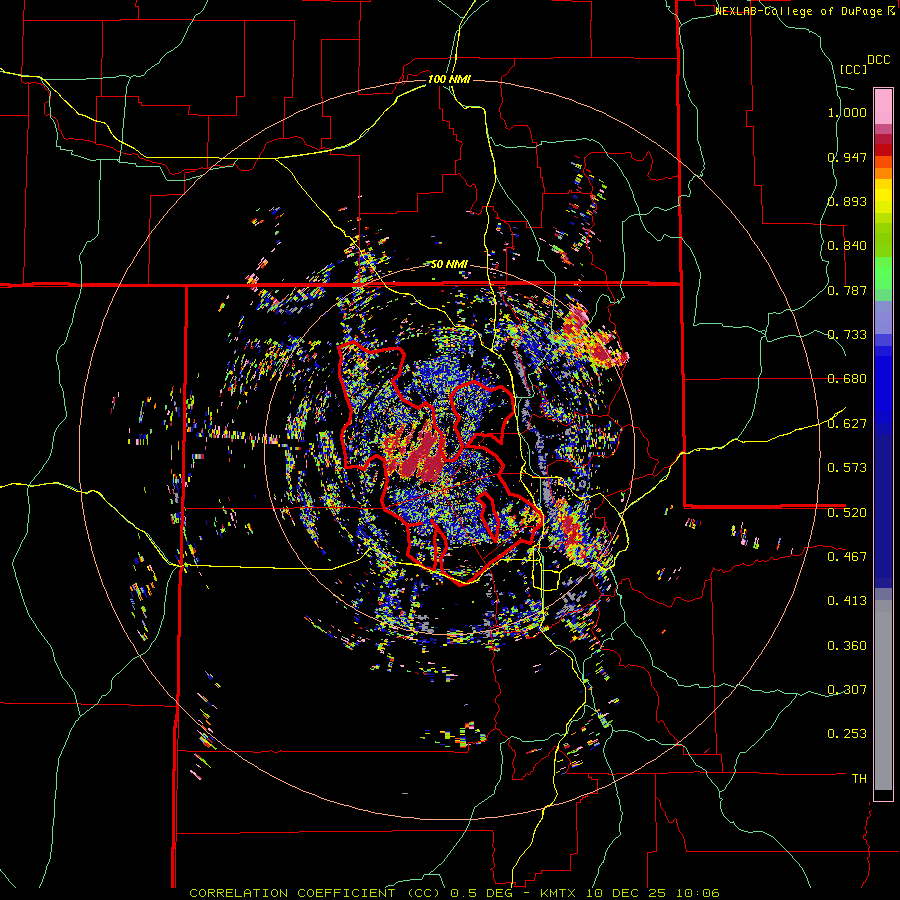Select the 0.307 legend value
This screenshot has height=900, width=900.
pos(847,689)
